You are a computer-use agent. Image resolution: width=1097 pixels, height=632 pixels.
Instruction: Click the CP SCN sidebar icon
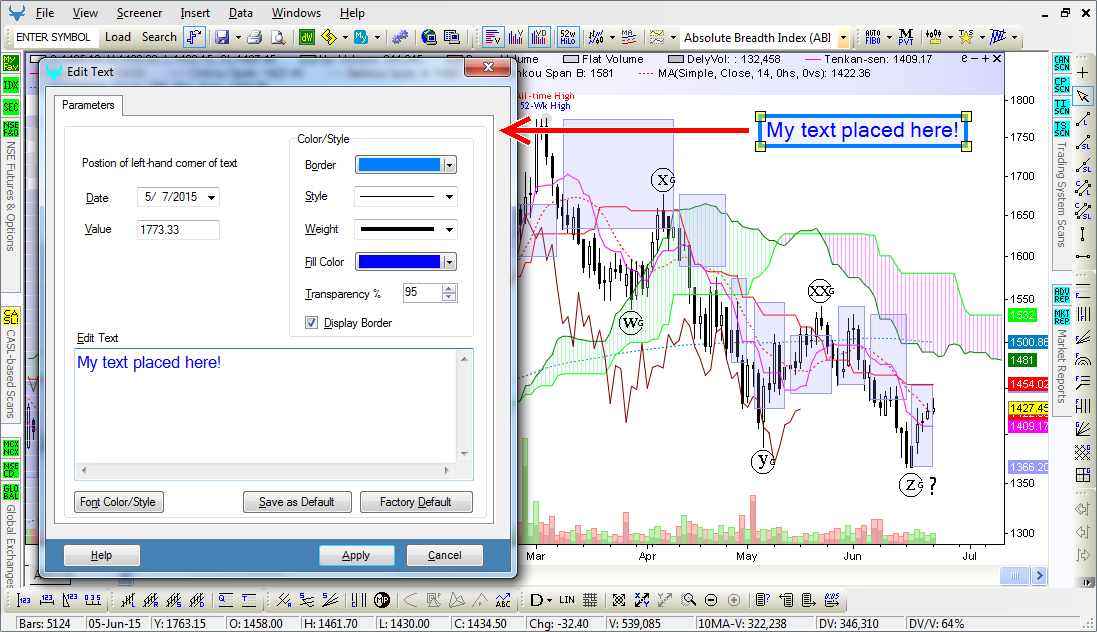pyautogui.click(x=1061, y=85)
